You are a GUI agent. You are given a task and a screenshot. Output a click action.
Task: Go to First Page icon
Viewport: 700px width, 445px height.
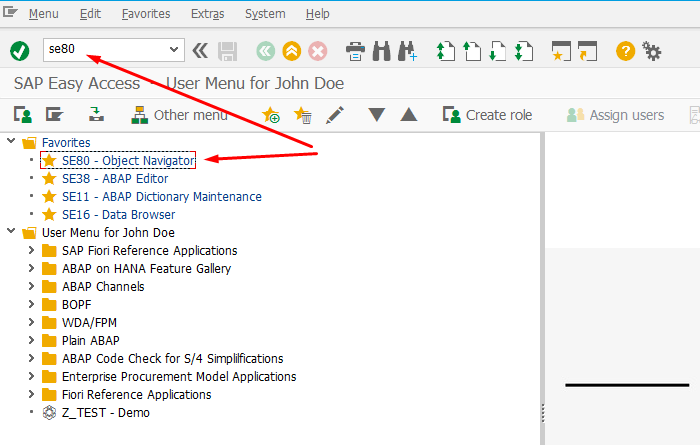coord(446,51)
